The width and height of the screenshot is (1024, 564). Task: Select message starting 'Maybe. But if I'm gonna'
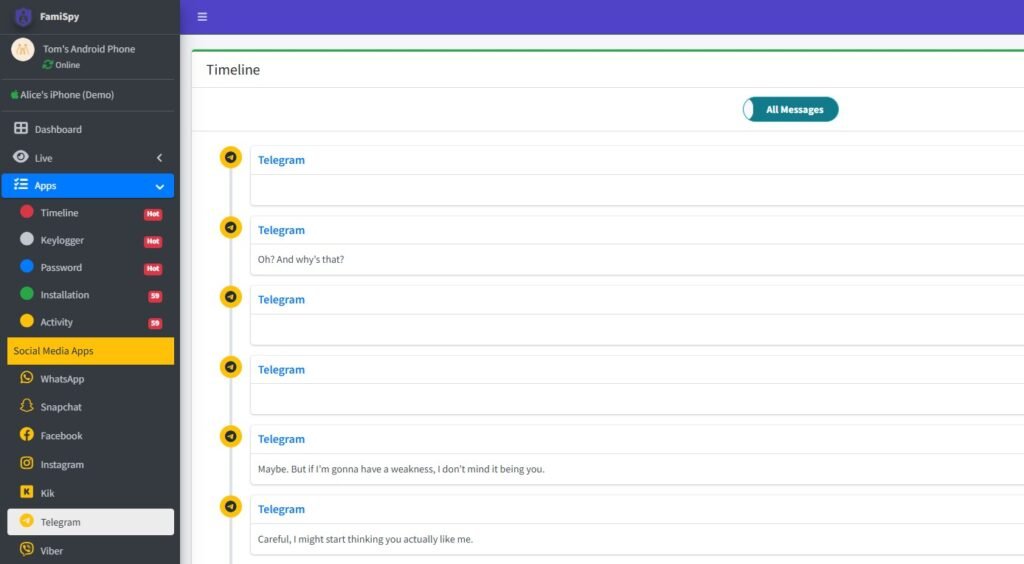pos(401,469)
